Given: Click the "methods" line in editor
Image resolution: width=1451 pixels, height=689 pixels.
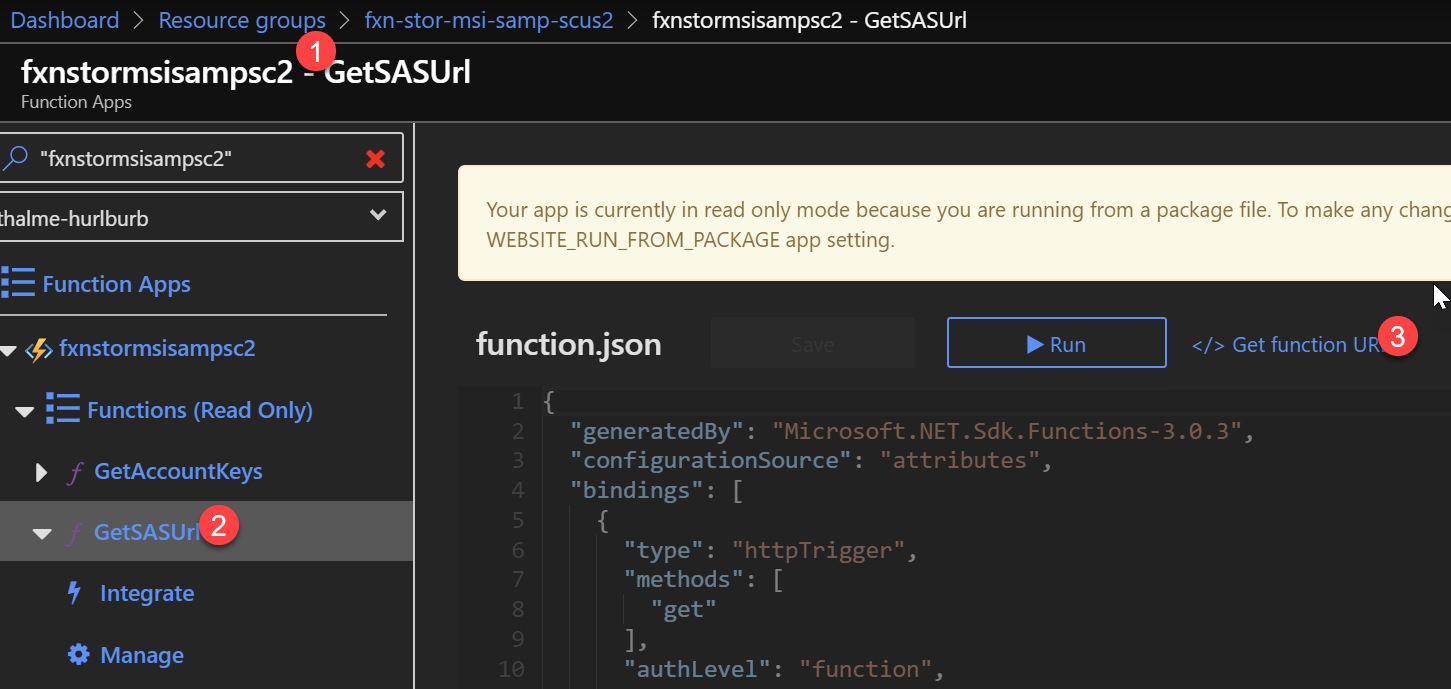Looking at the screenshot, I should pos(702,579).
